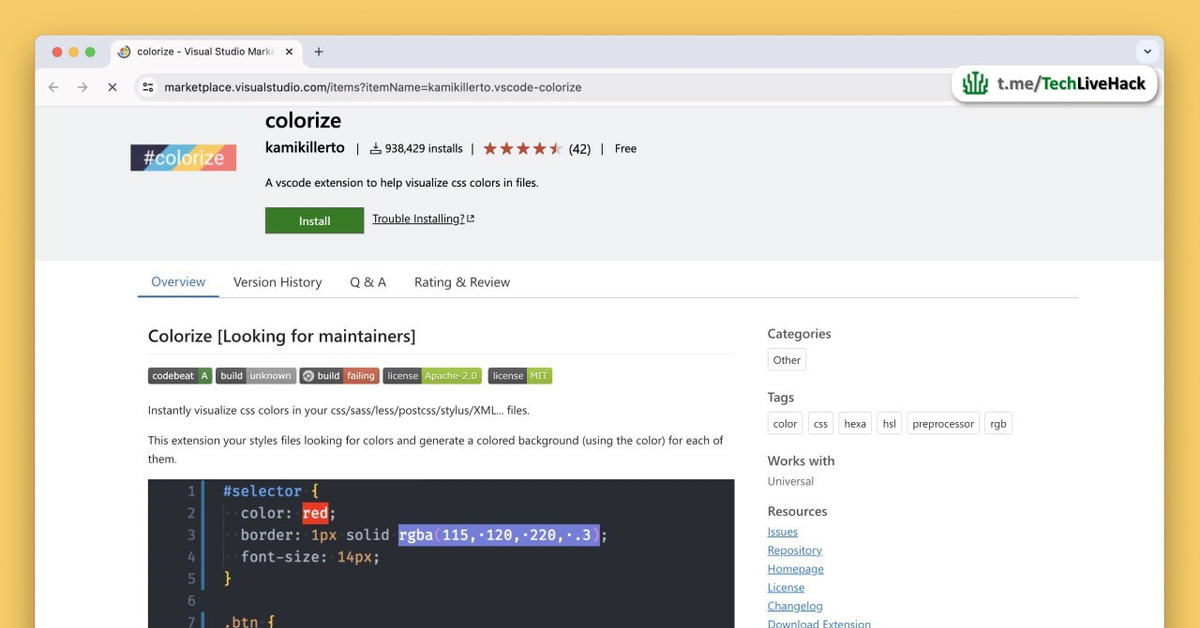1200x628 pixels.
Task: Open the Q & A tab
Action: click(367, 282)
